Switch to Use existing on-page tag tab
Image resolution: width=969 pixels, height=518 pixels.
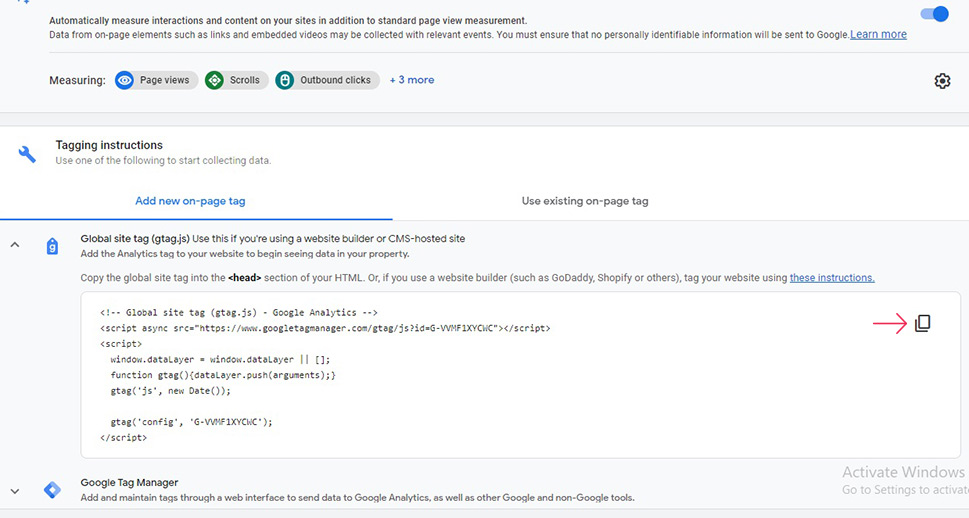pyautogui.click(x=585, y=201)
